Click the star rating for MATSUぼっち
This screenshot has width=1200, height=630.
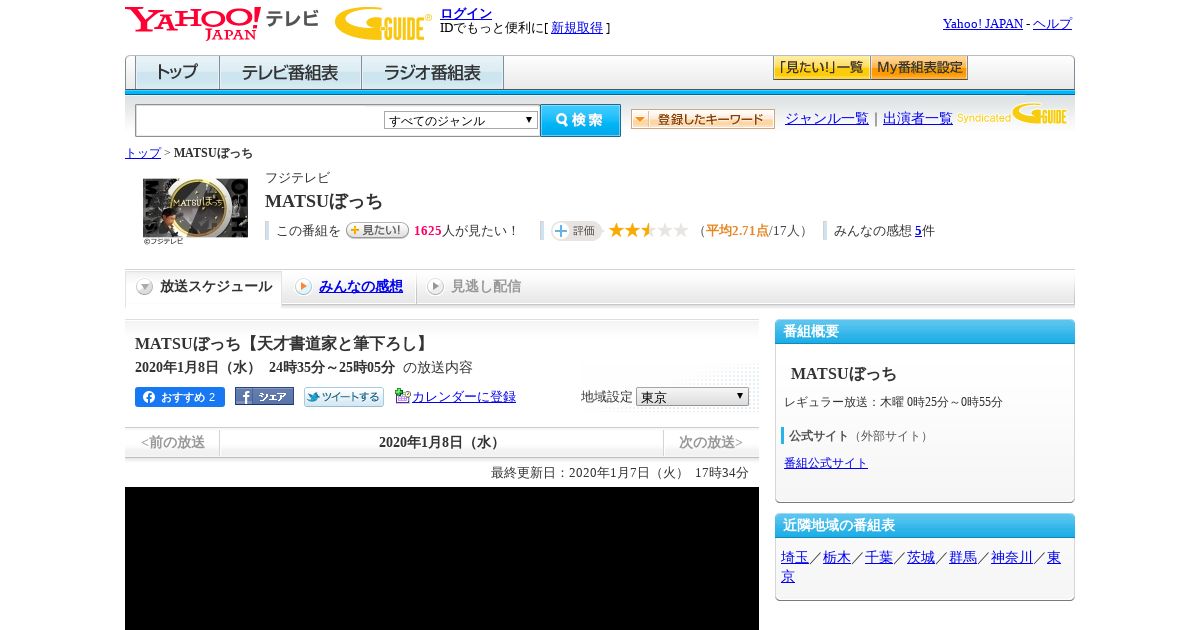click(648, 230)
